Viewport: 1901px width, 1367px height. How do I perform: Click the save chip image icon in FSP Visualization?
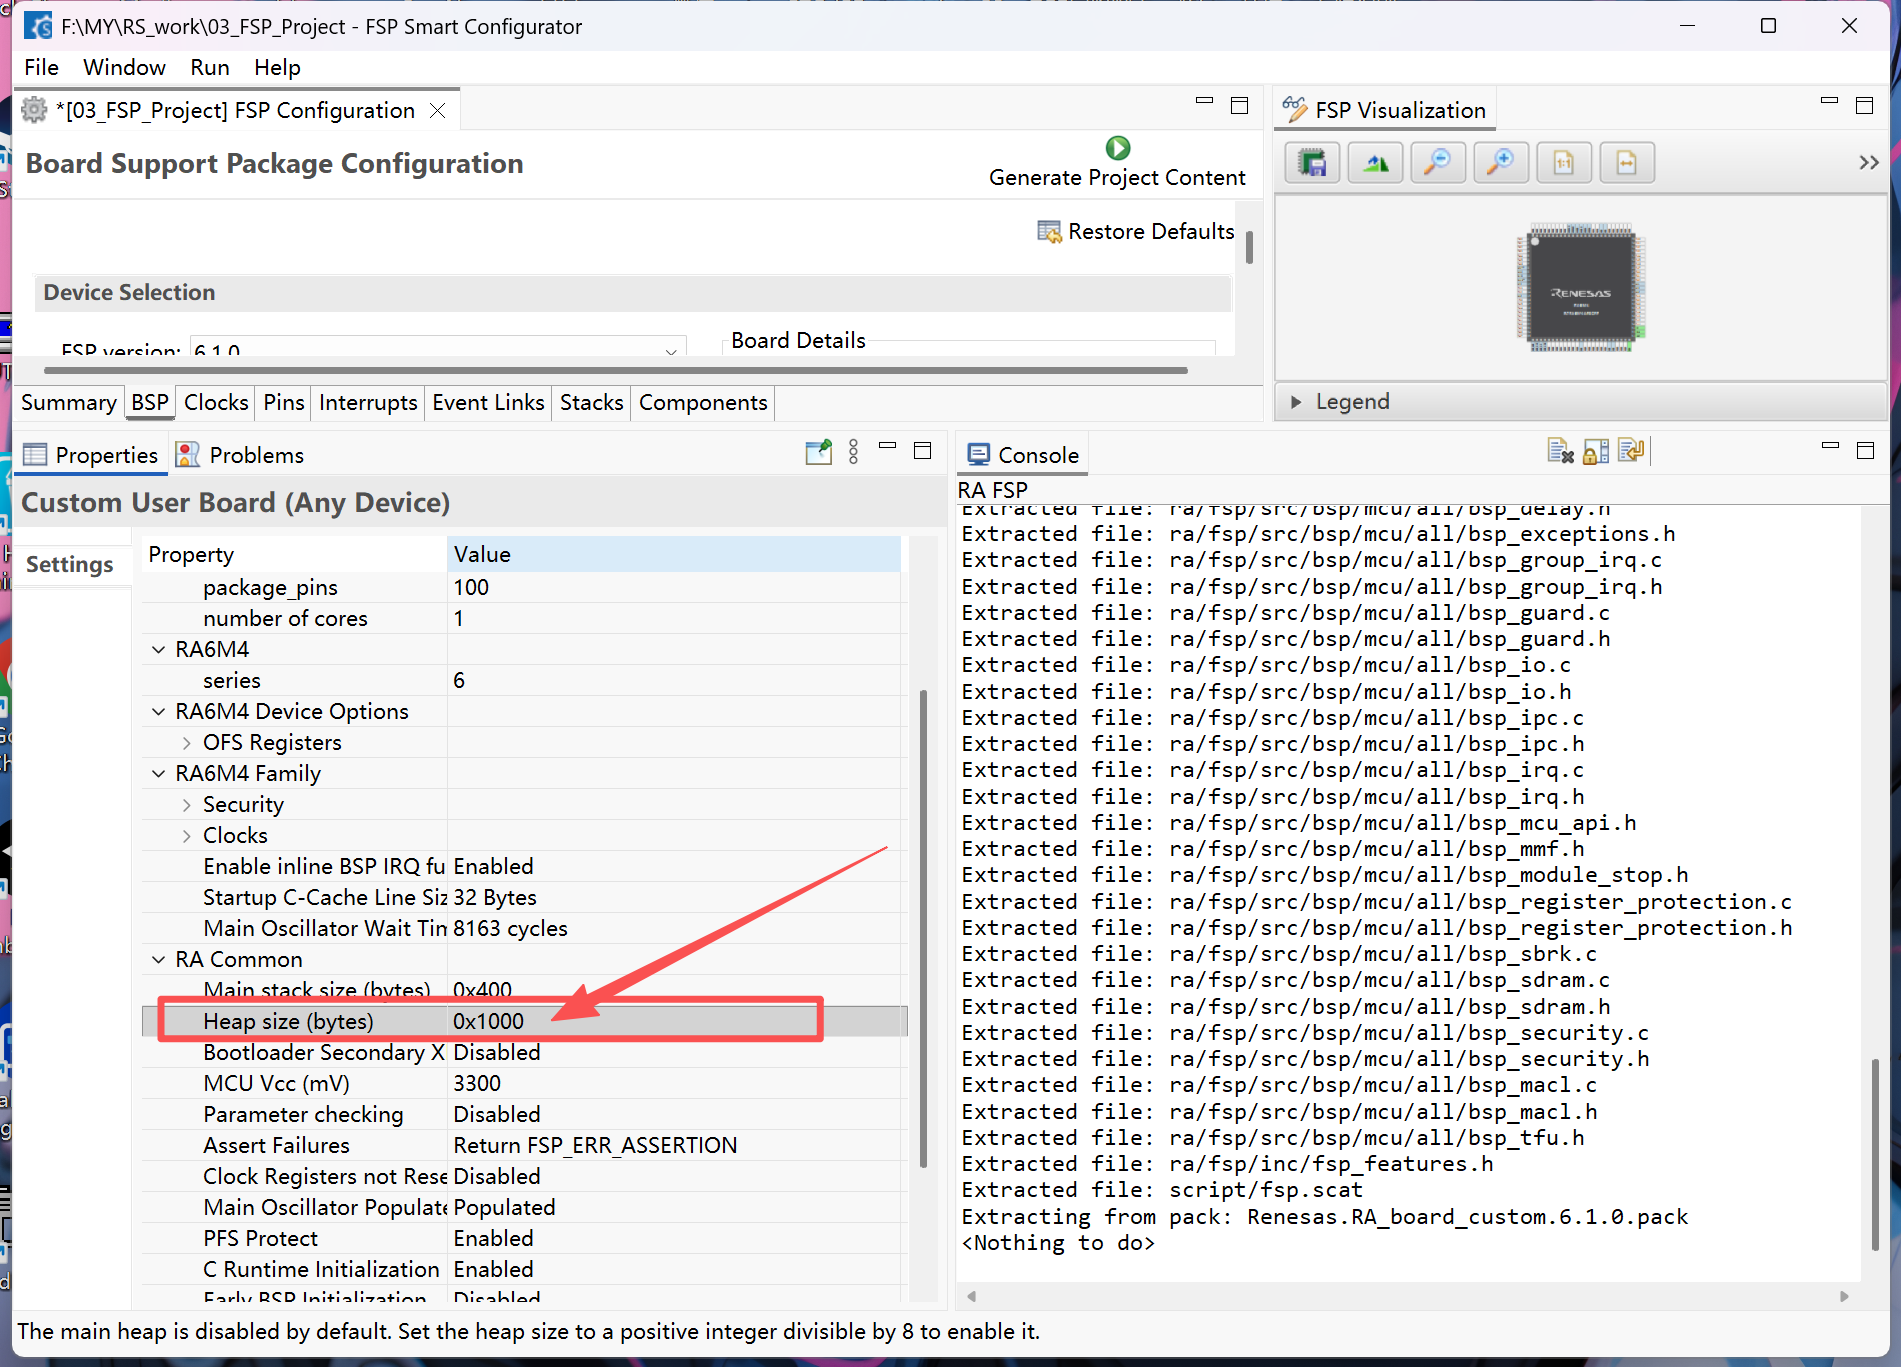1311,163
